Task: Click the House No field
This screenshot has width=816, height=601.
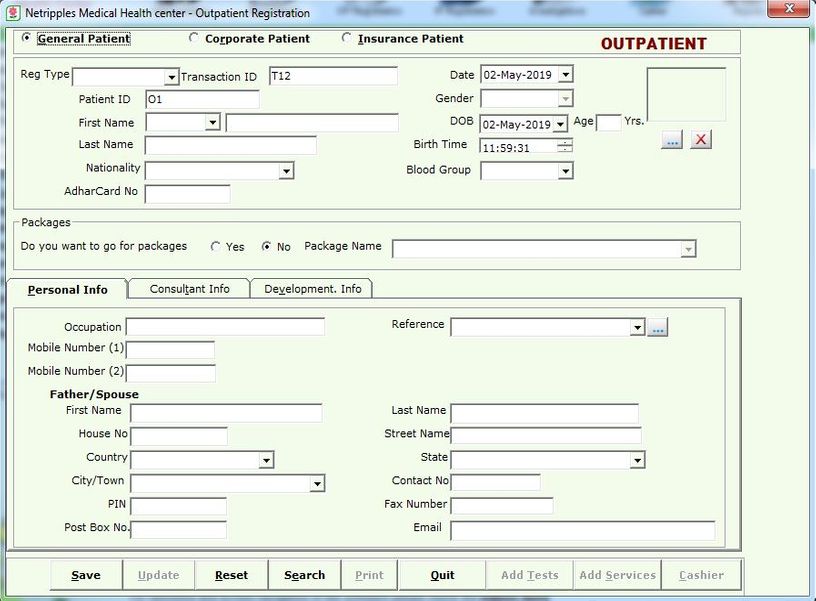Action: pyautogui.click(x=179, y=436)
